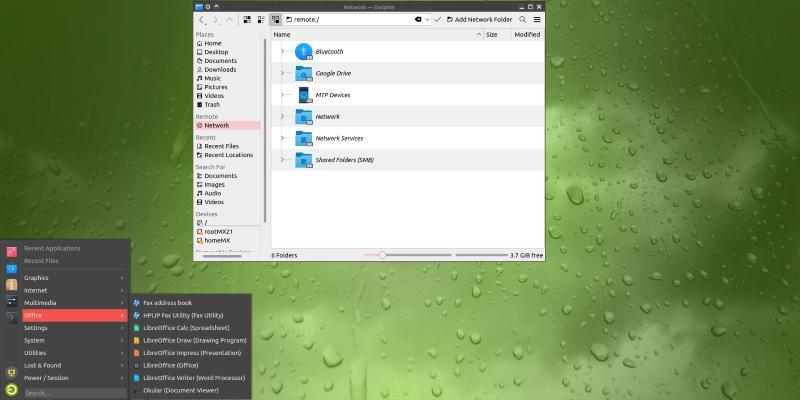
Task: Click the Places panel vertical scrollbar
Action: pos(265,131)
